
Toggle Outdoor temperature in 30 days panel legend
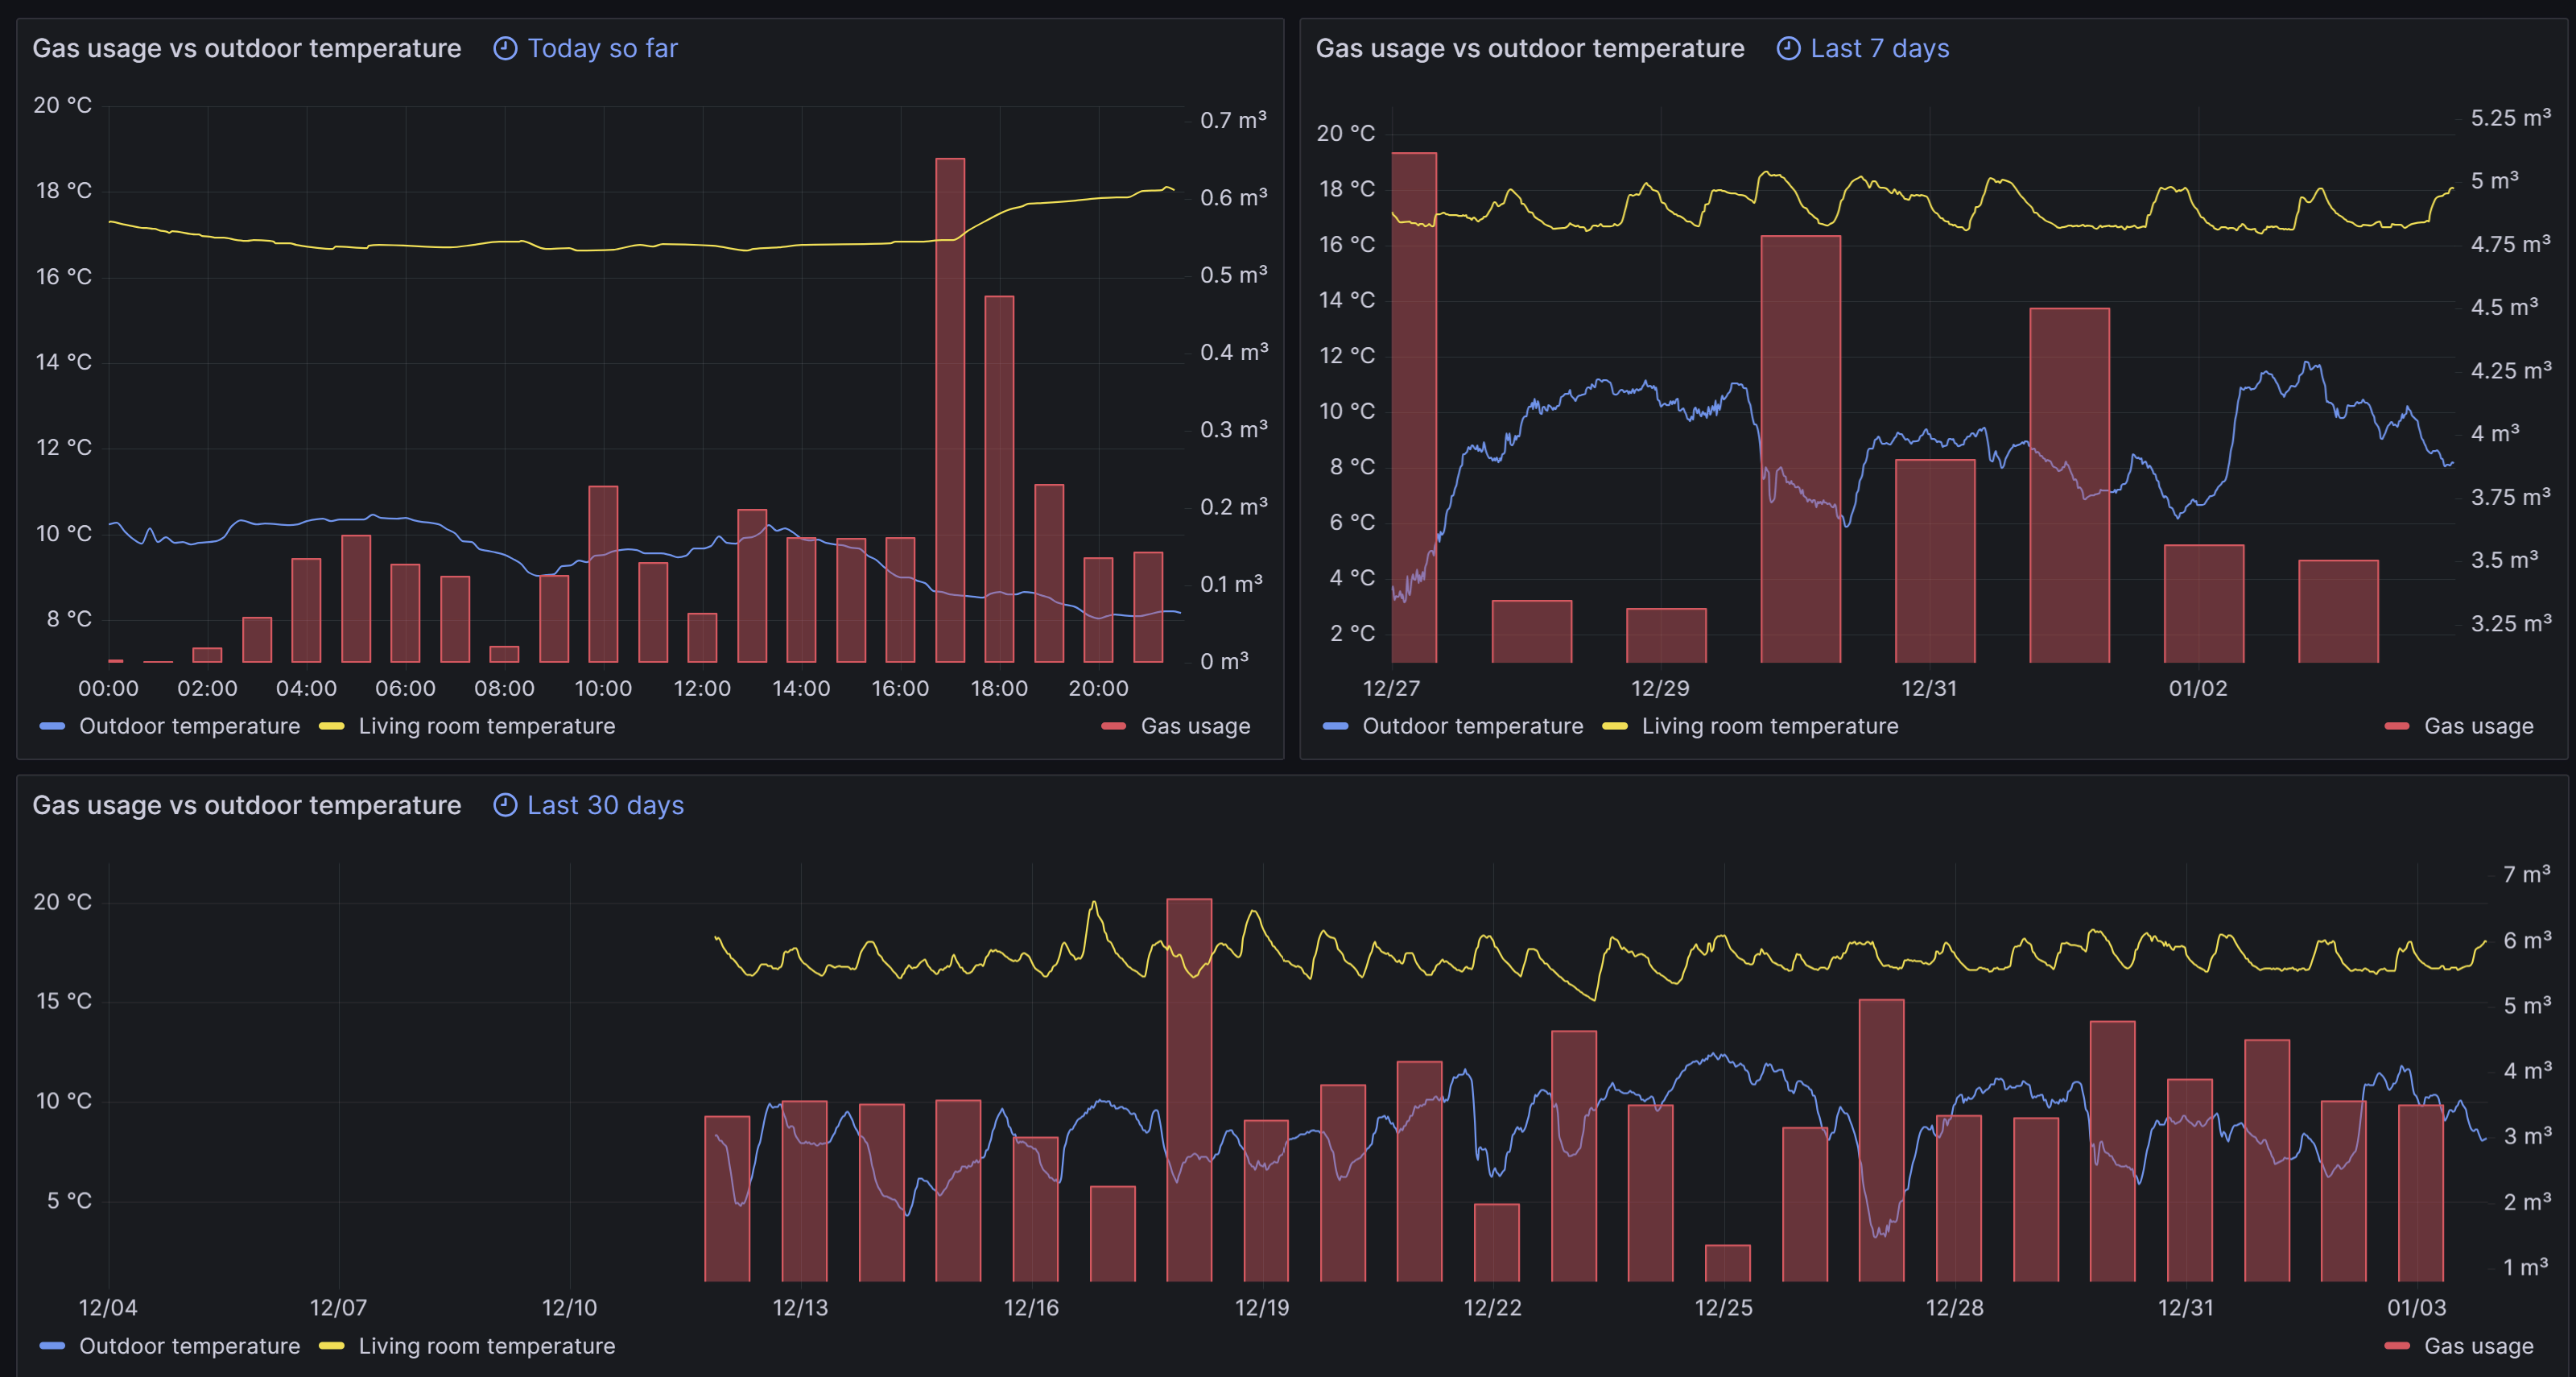[189, 1346]
